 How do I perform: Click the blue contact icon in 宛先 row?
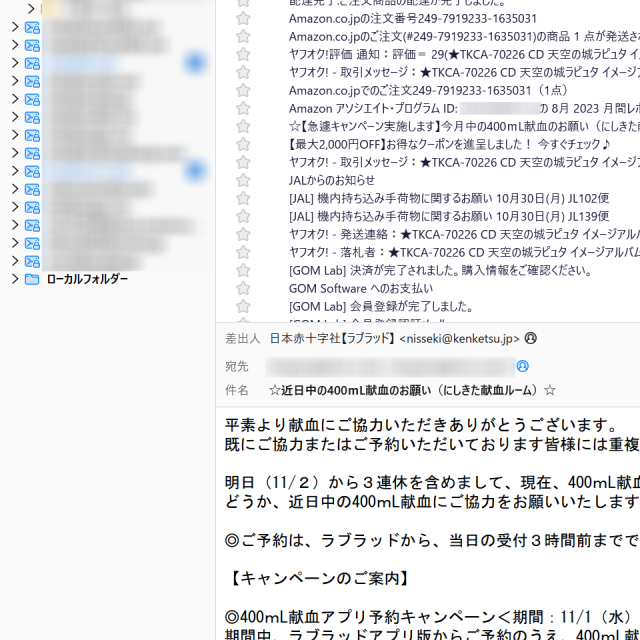click(522, 366)
